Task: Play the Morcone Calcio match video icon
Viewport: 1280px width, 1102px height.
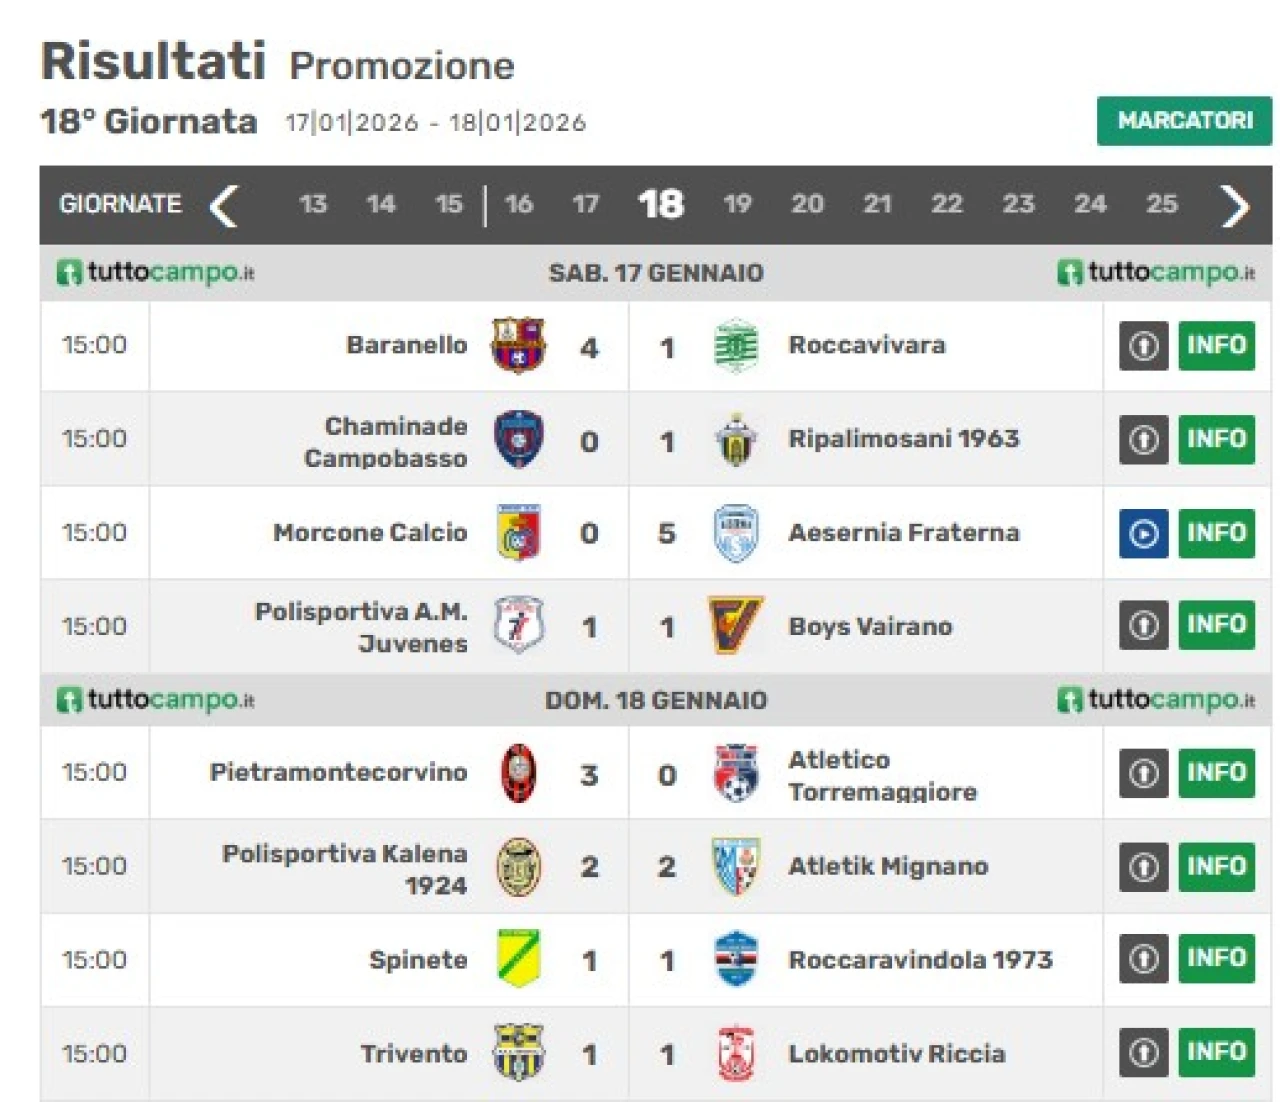Action: click(1143, 533)
